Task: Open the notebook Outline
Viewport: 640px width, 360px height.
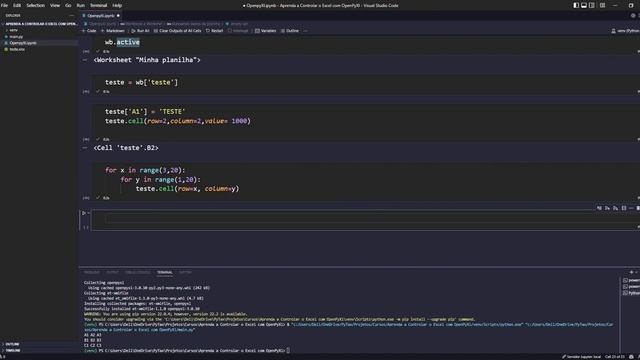Action: [x=290, y=31]
